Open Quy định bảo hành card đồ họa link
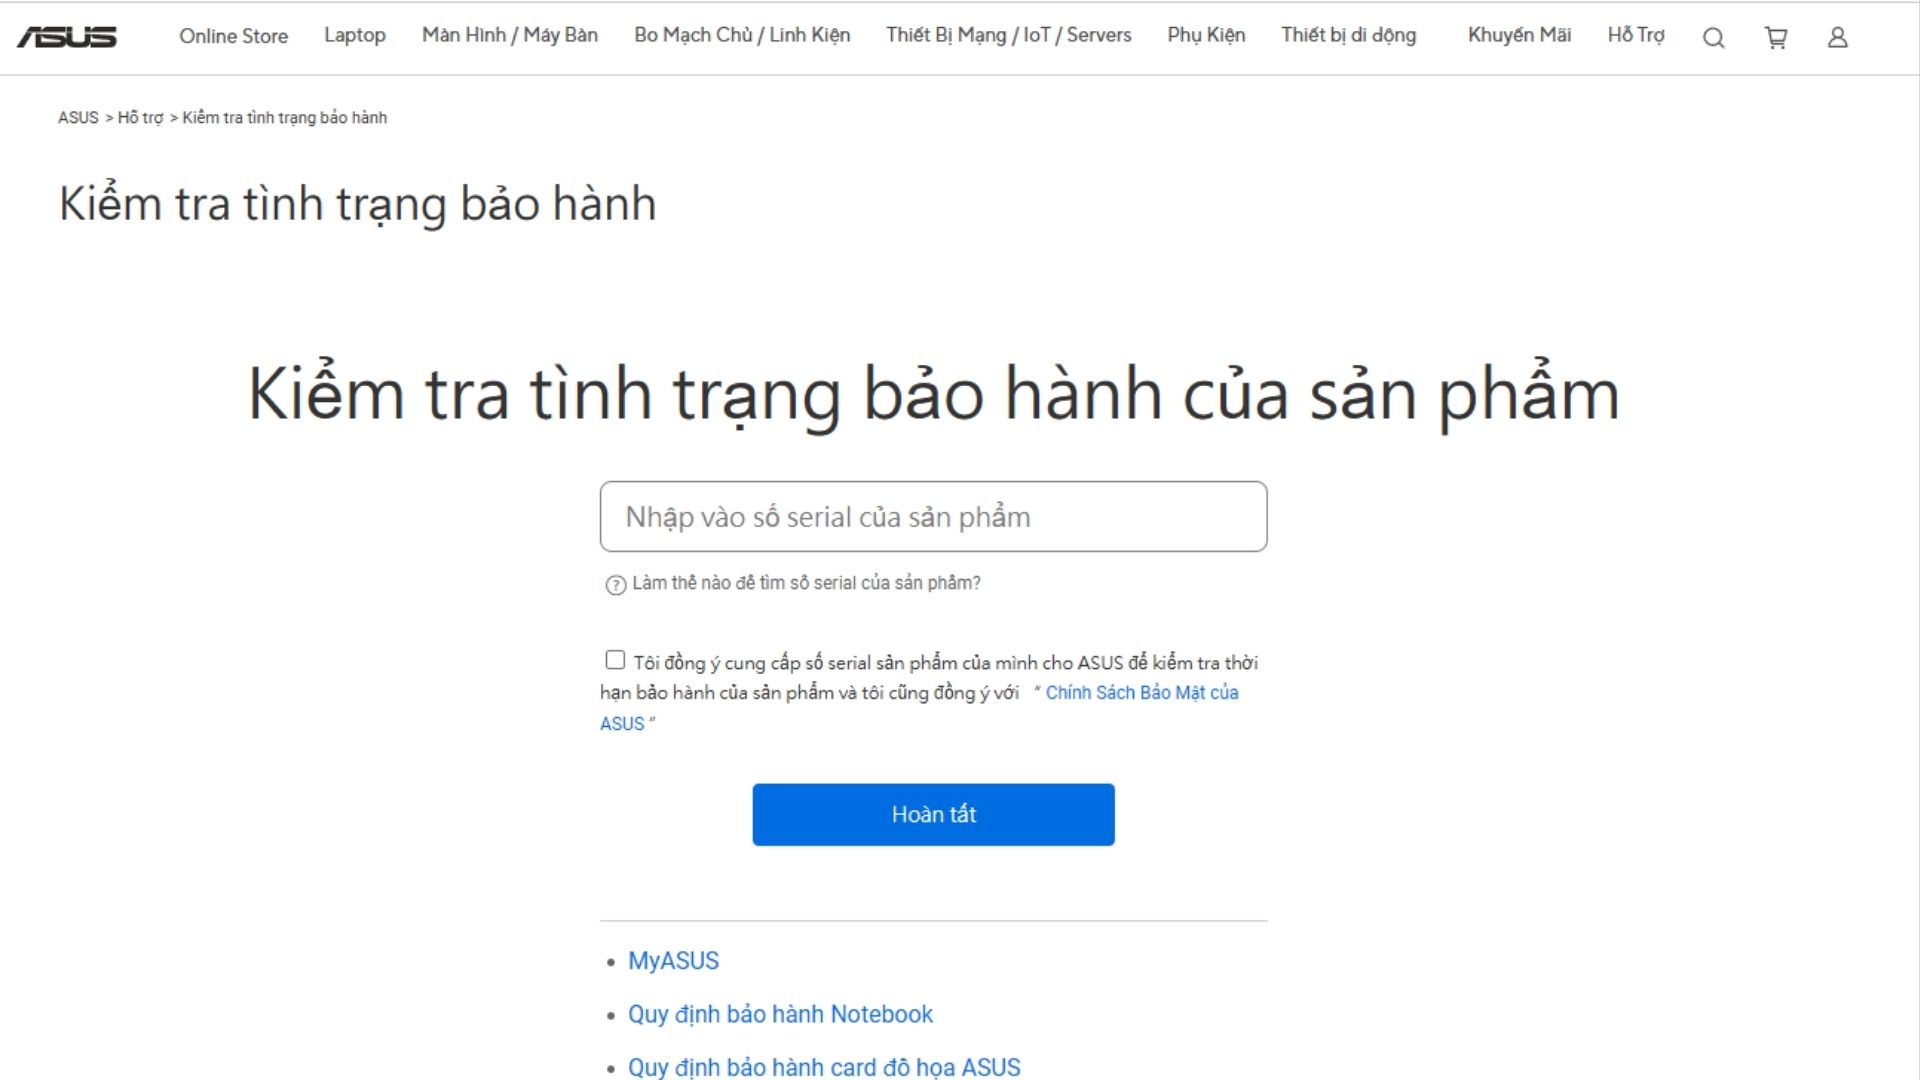 coord(824,1067)
